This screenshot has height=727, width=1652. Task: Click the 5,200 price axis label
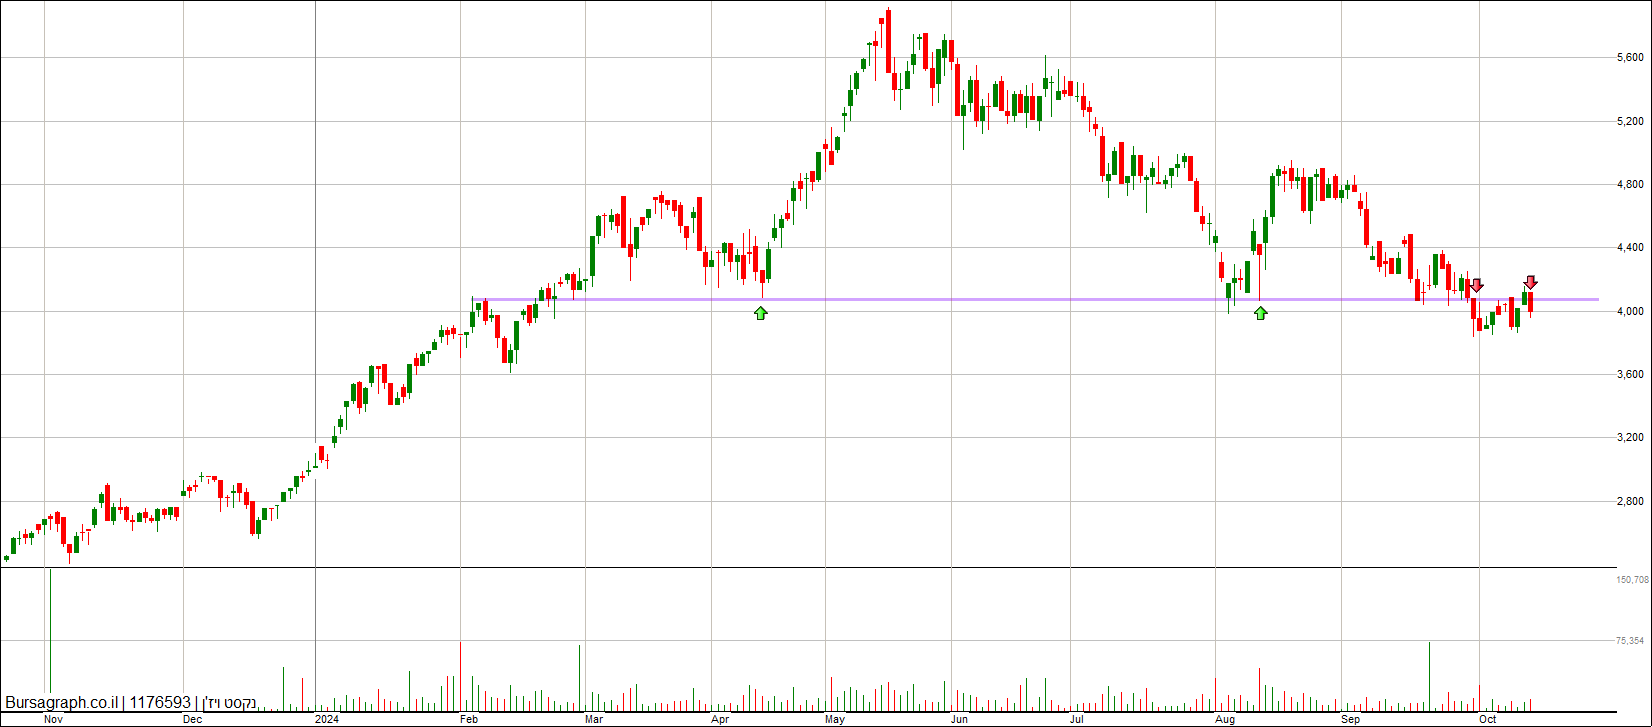[x=1630, y=122]
